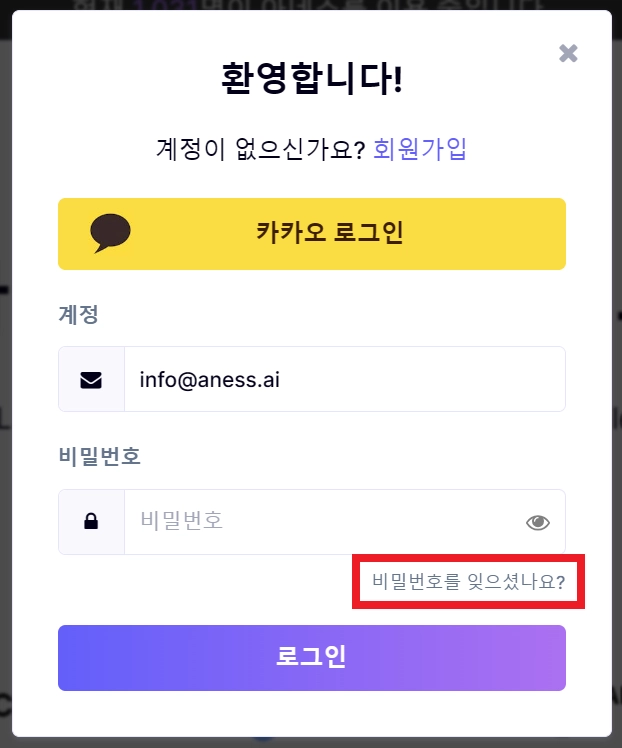Click the 계정이 없으신가요? text
The image size is (622, 748).
pos(260,150)
